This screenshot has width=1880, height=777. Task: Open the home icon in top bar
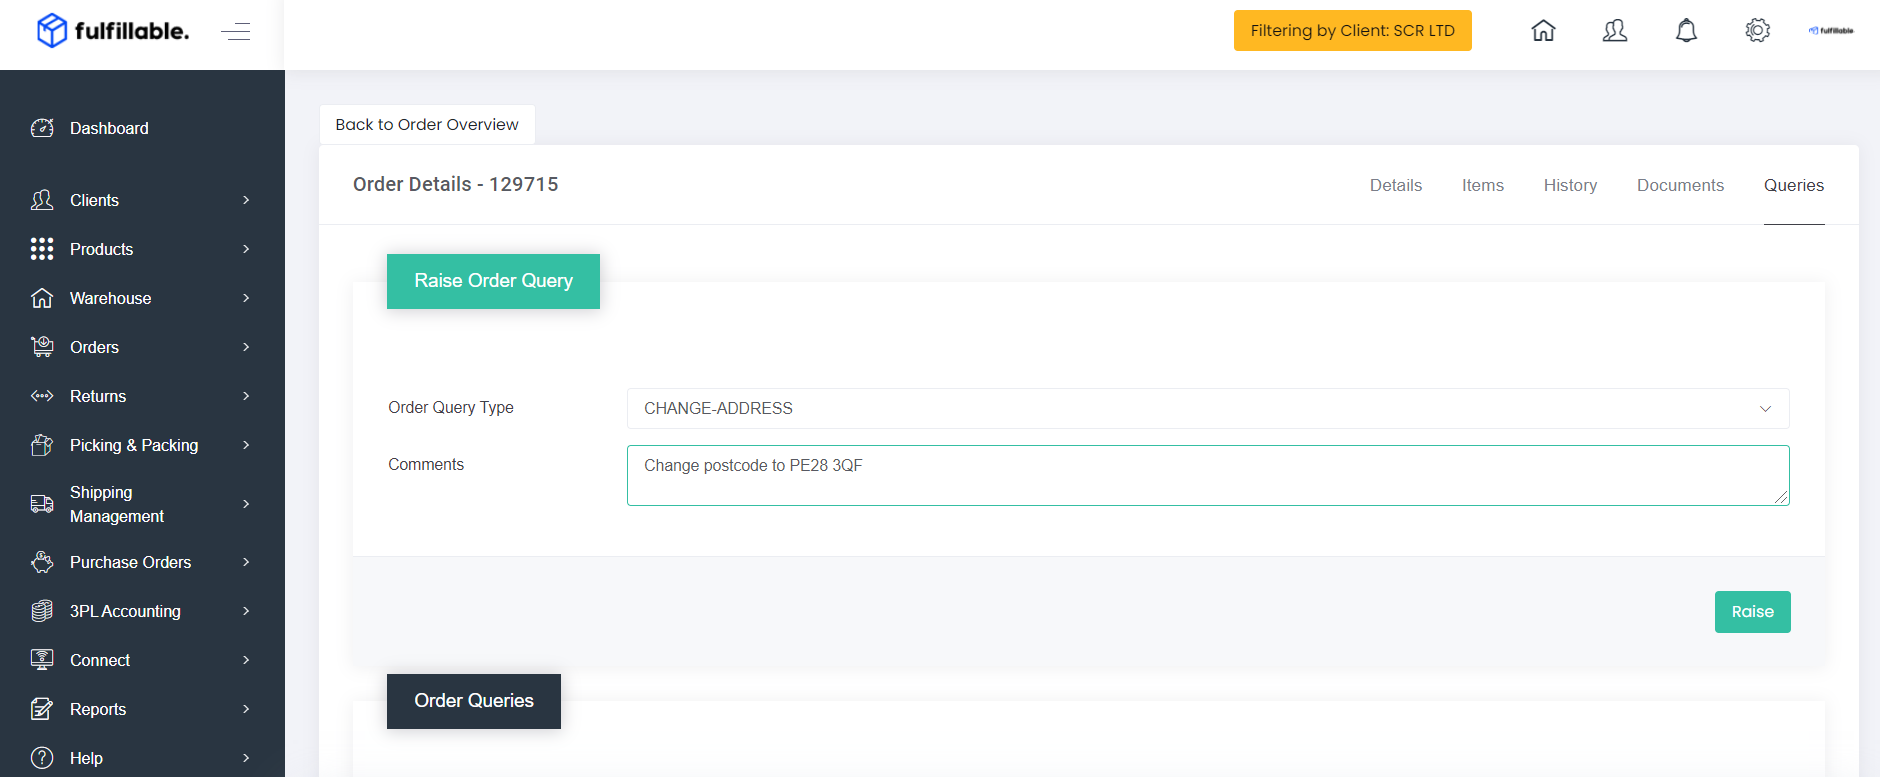[1544, 31]
